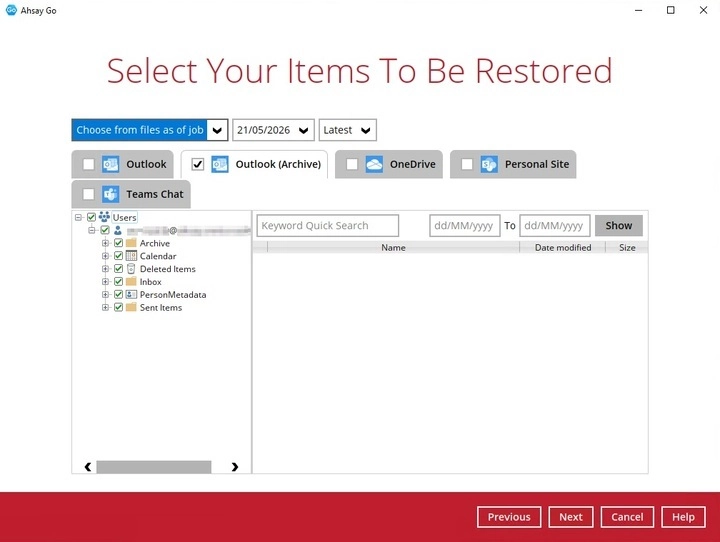Click the tree panel horizontal scrollbar thumb

click(x=154, y=467)
